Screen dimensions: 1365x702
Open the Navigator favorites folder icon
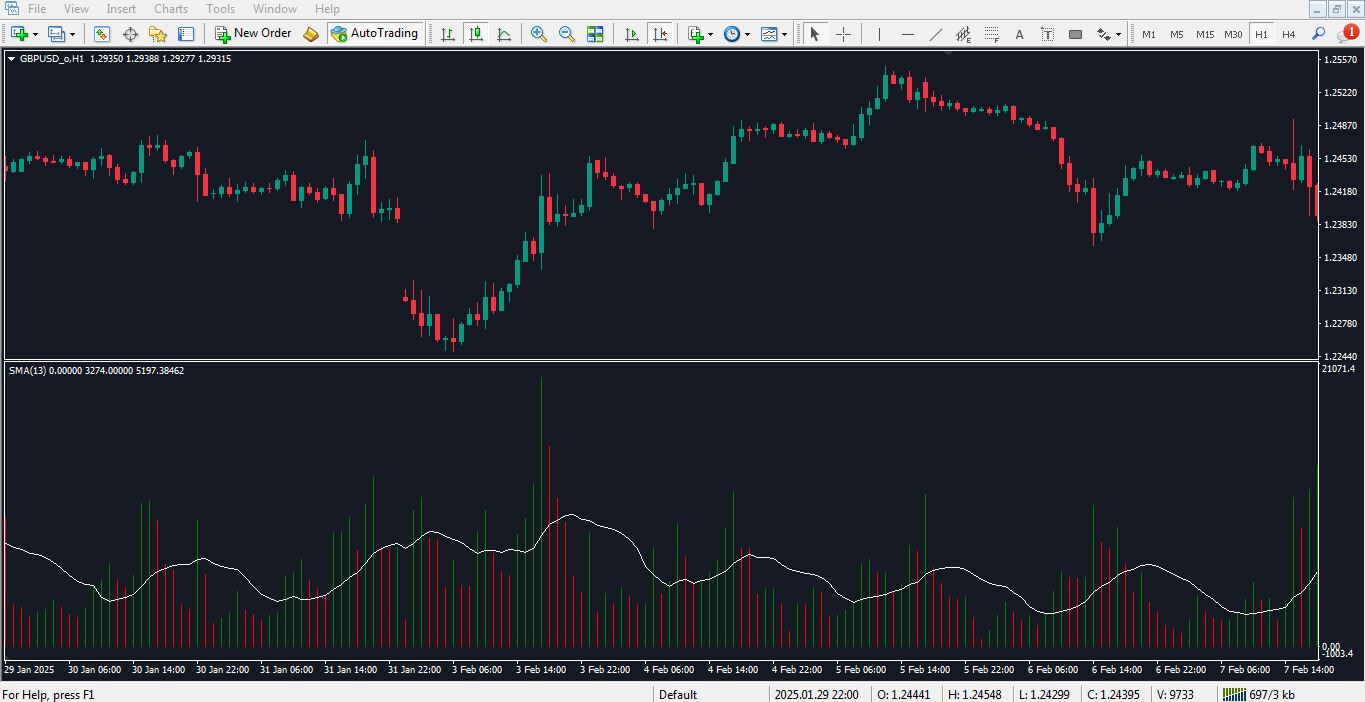158,34
